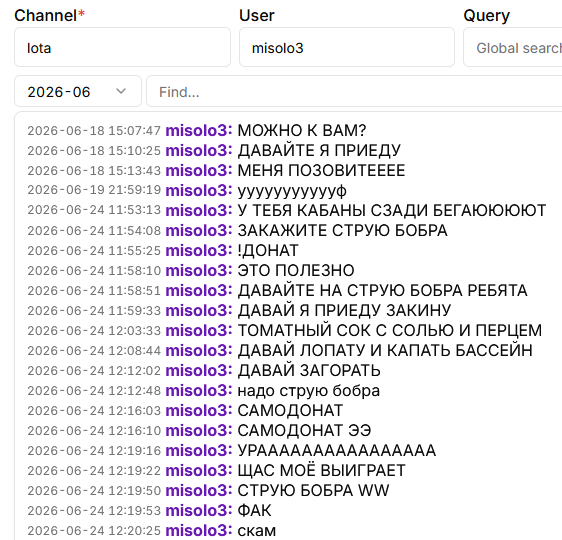Click username on the МОЖНО К ВАМ? message
This screenshot has width=562, height=540.
[199, 130]
